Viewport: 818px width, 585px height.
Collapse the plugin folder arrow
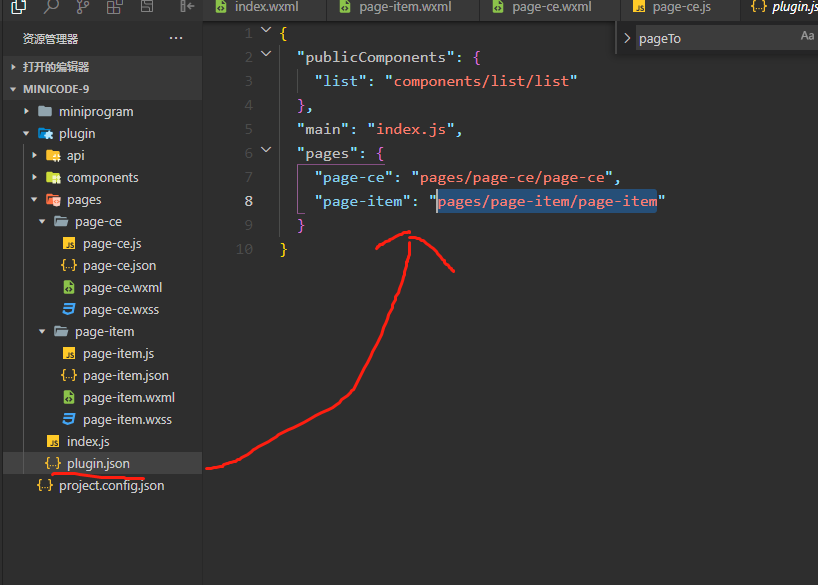pyautogui.click(x=26, y=134)
